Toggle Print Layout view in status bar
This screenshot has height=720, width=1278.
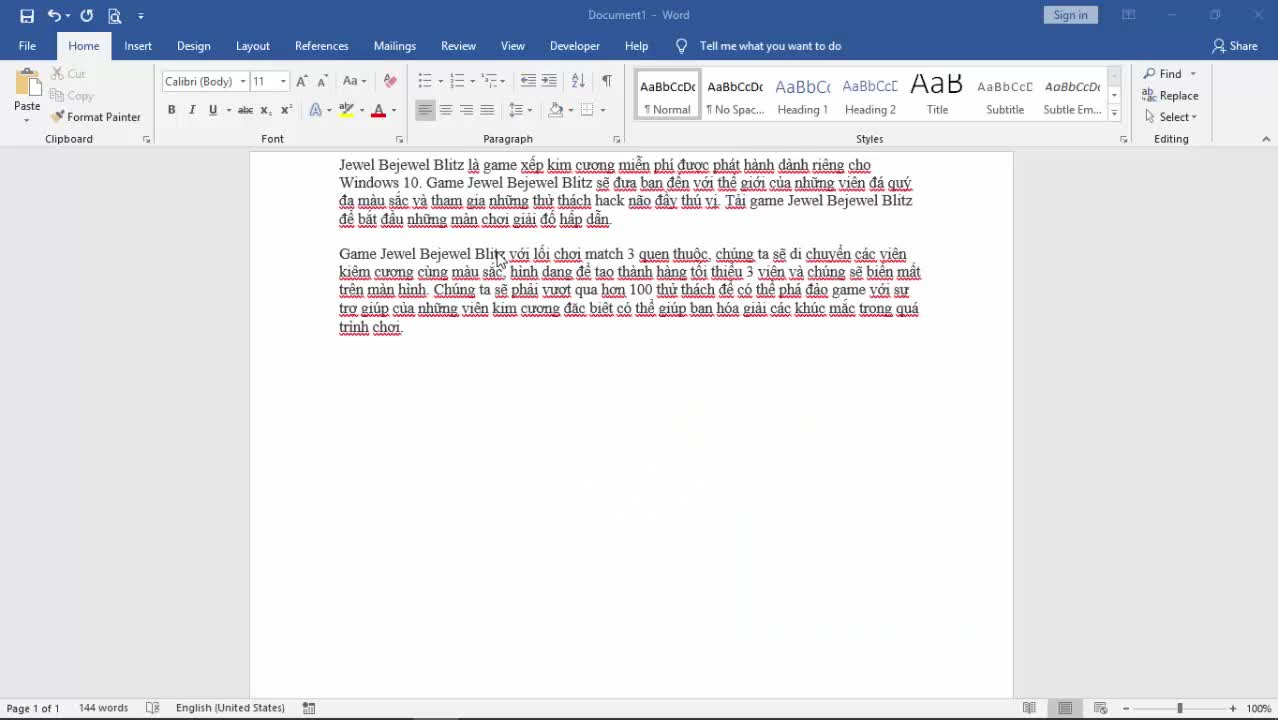point(1065,708)
